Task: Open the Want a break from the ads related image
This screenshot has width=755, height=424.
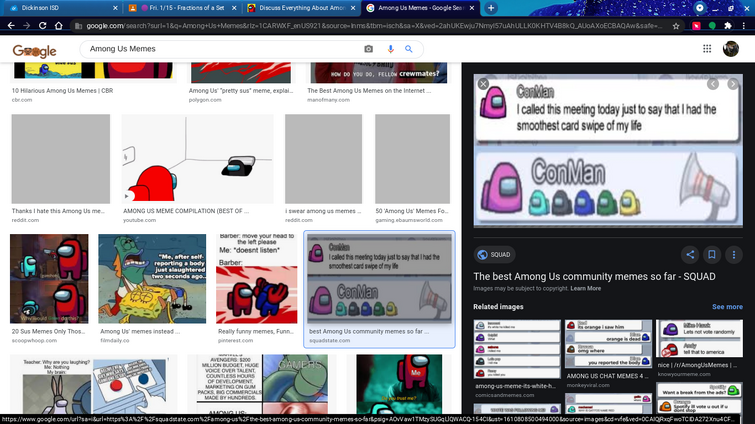Action: pos(699,398)
